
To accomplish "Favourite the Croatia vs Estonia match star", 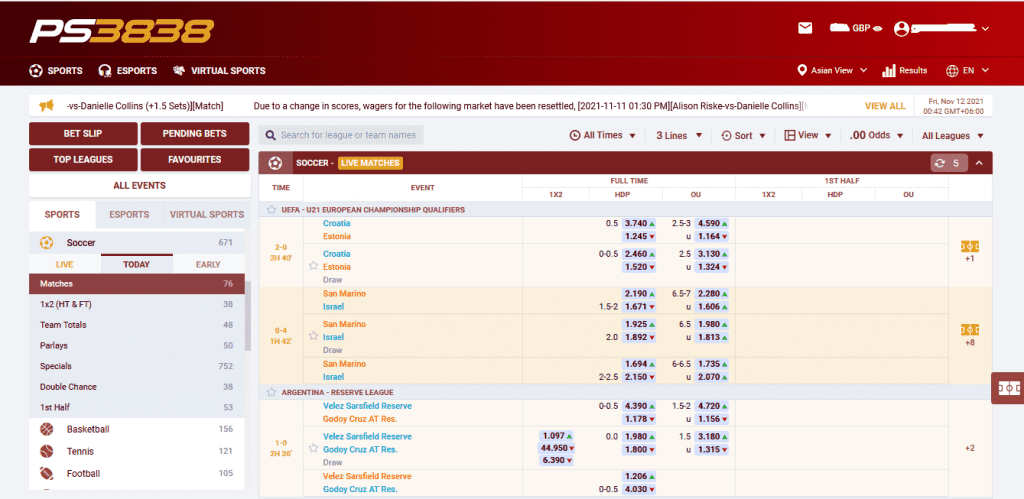I will tap(313, 266).
